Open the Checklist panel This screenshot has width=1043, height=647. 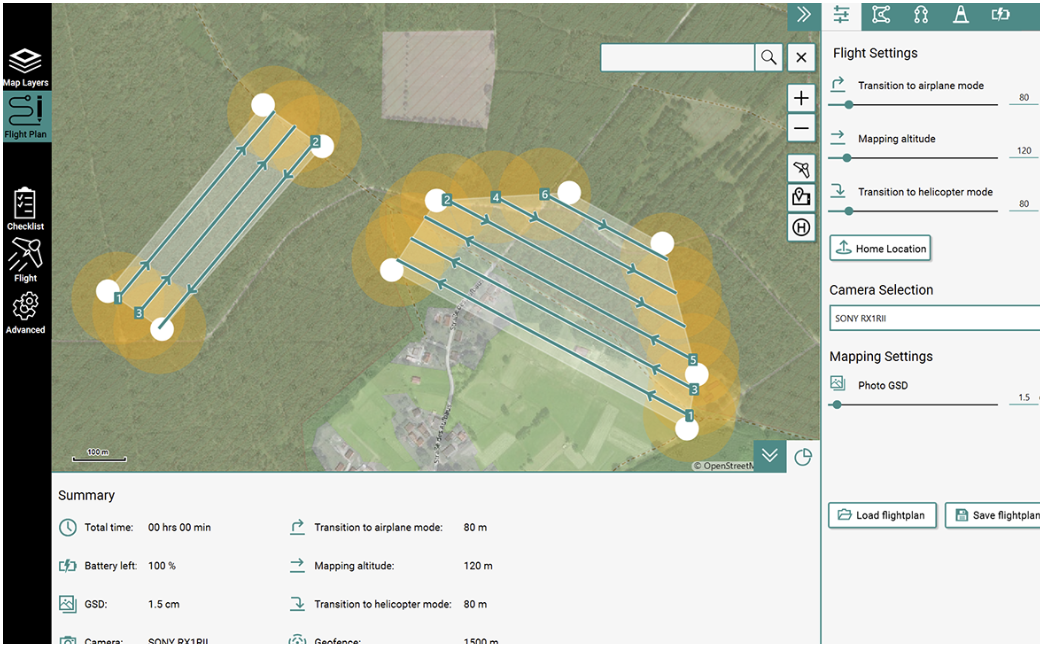pos(26,207)
